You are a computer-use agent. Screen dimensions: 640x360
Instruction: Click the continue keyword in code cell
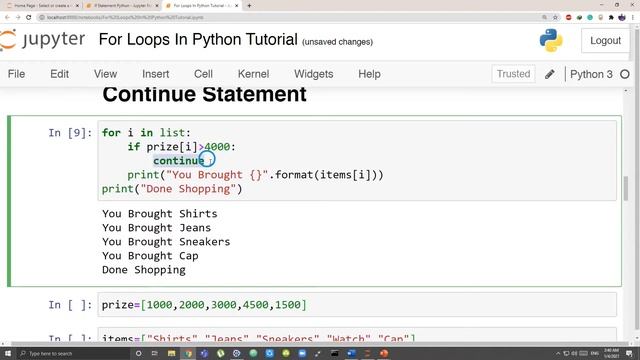click(x=179, y=161)
